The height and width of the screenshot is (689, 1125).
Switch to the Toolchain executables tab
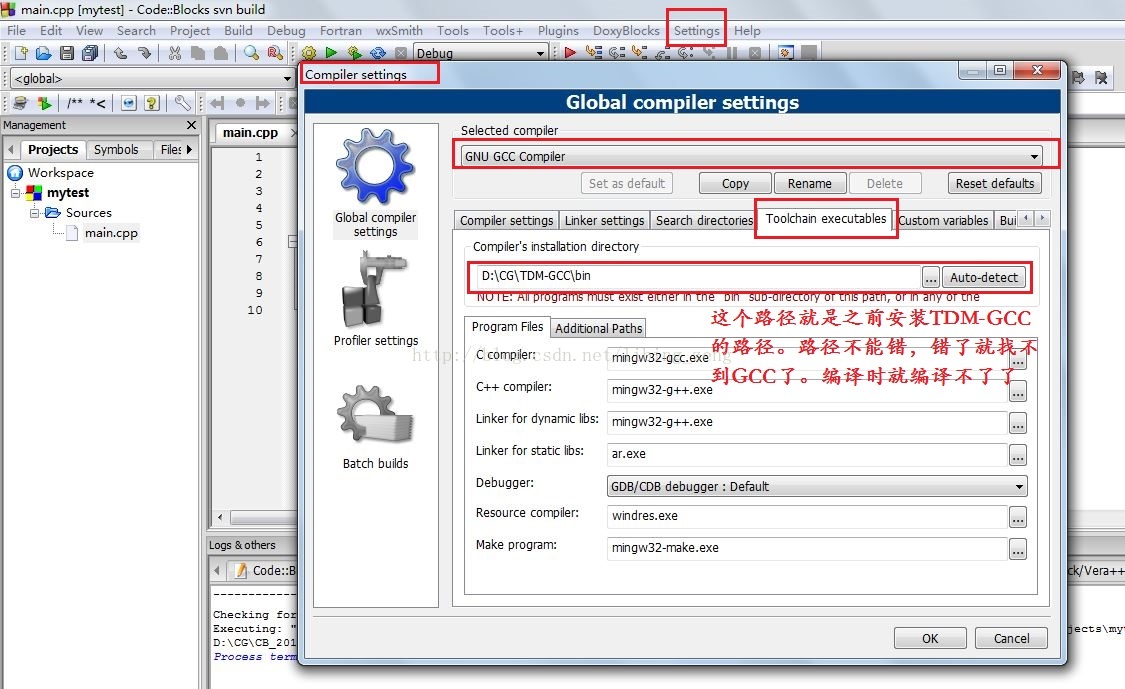click(826, 218)
